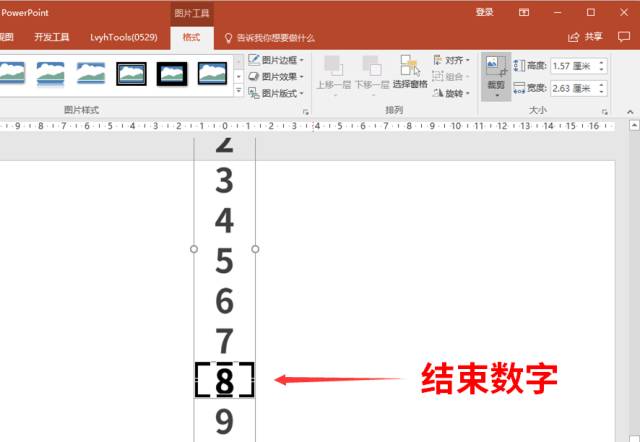Click the cropped digit 8 in the picture
This screenshot has width=640, height=442.
(x=224, y=382)
